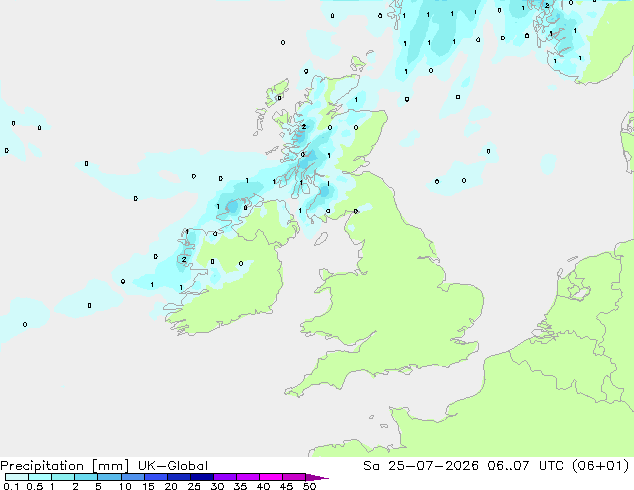This screenshot has width=634, height=490.
Task: Select the 15–20 mm legend swatch
Action: [x=156, y=477]
